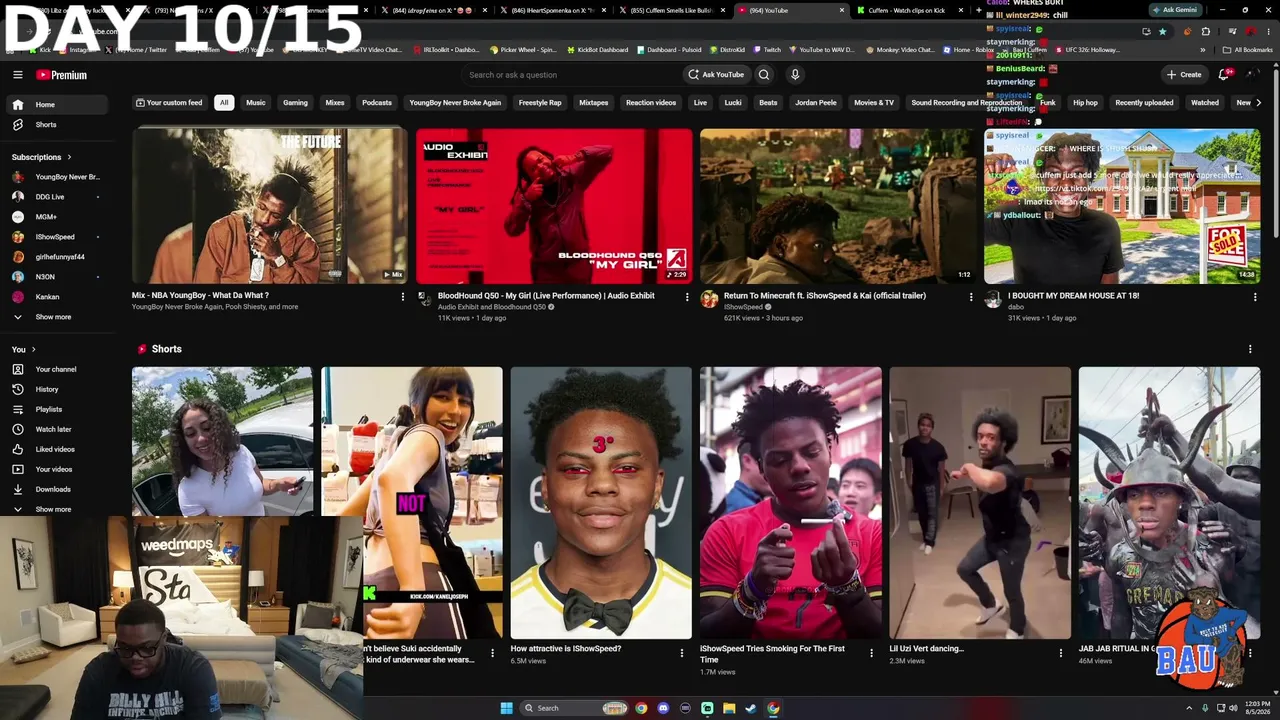The width and height of the screenshot is (1280, 720).
Task: Open Liked videos in the sidebar
Action: coord(58,449)
